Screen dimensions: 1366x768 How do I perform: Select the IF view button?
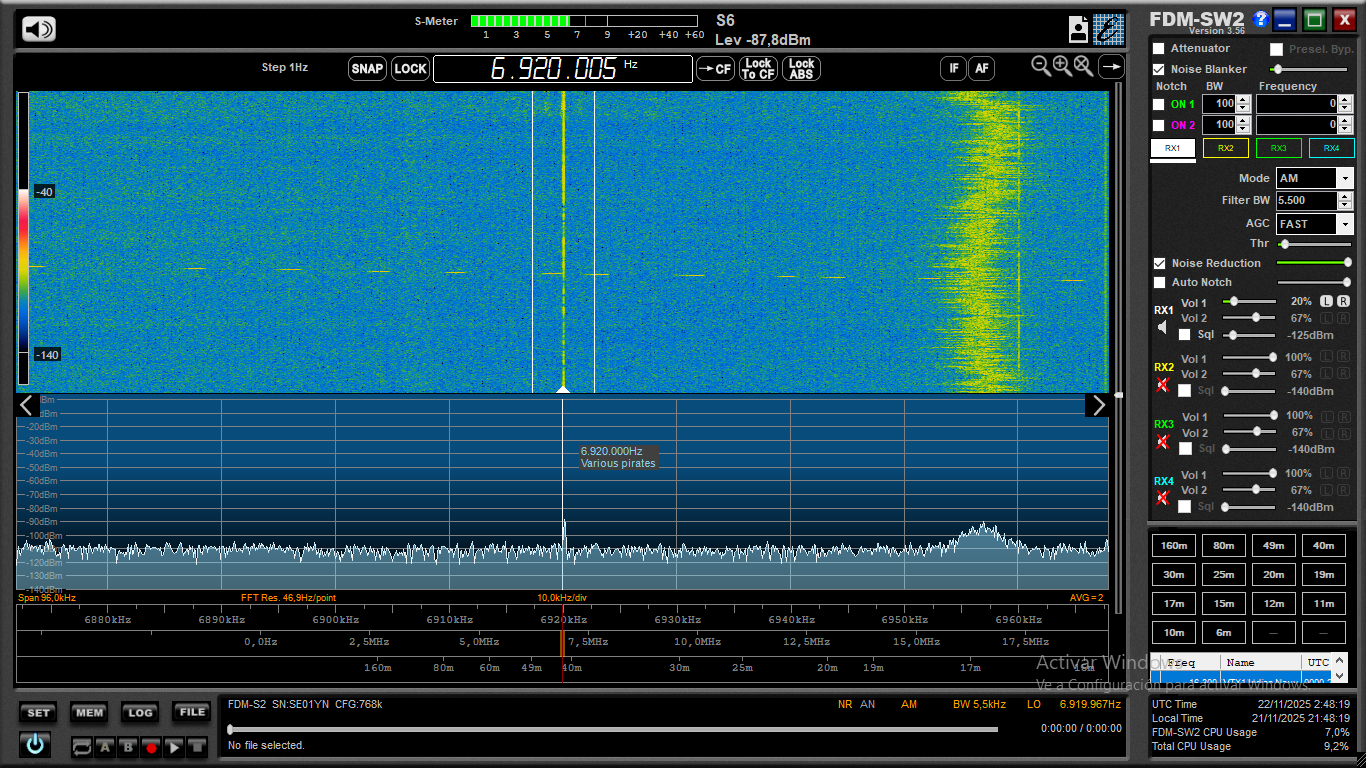coord(953,68)
